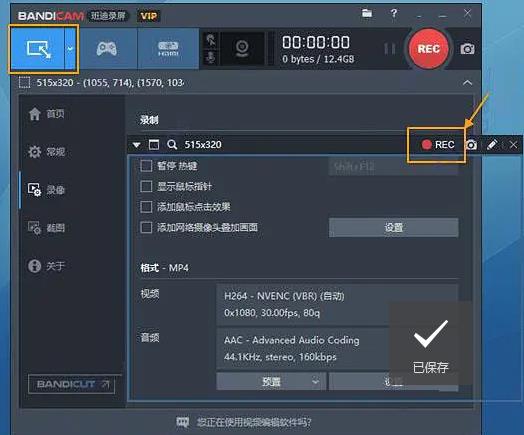Click the BANDICUT link button
Viewport: 524px width, 435px height.
point(72,384)
